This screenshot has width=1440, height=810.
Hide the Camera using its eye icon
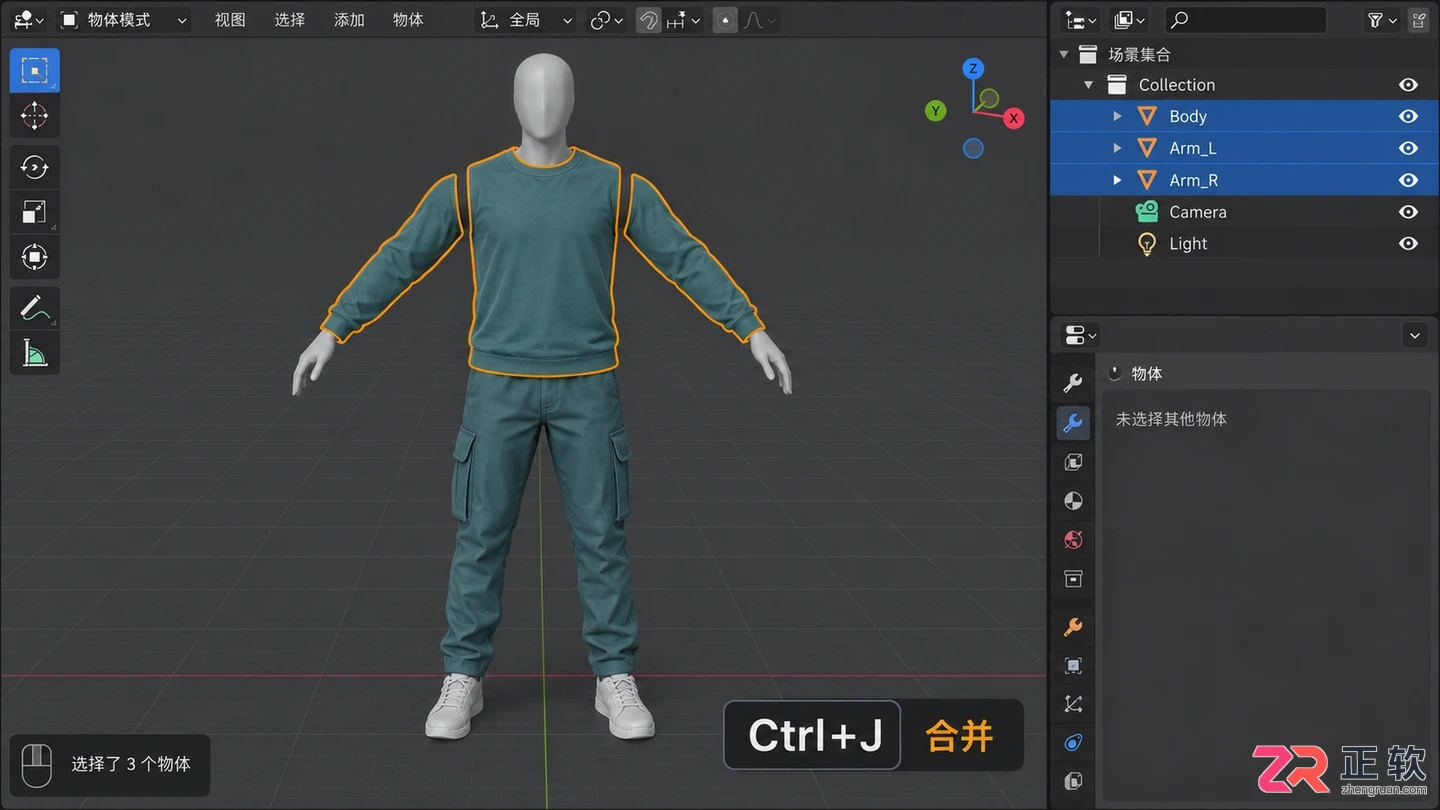(x=1408, y=212)
